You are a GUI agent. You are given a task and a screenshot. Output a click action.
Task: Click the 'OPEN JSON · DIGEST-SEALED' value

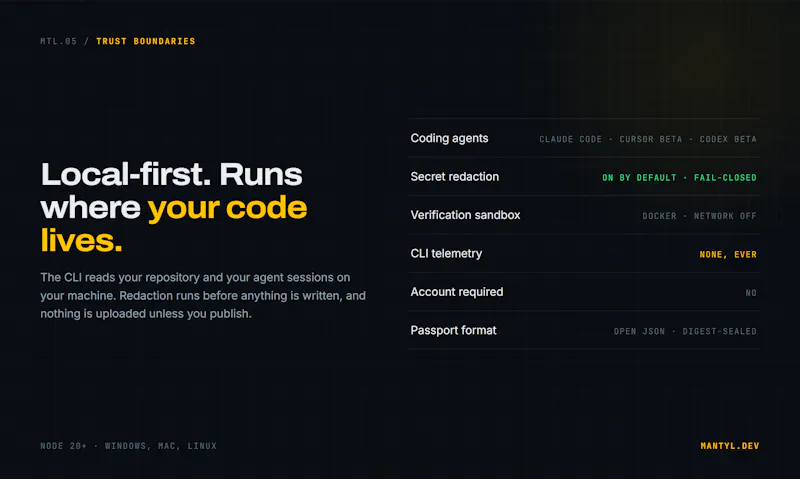point(685,332)
